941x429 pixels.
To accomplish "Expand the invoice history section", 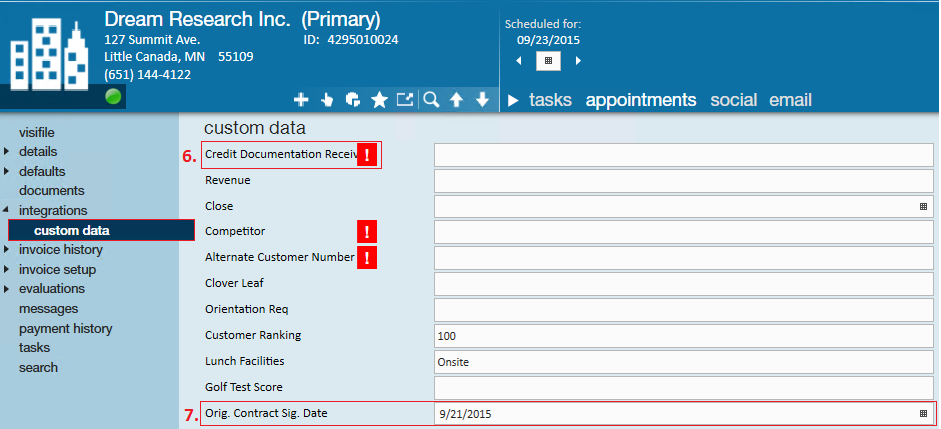I will tap(7, 250).
